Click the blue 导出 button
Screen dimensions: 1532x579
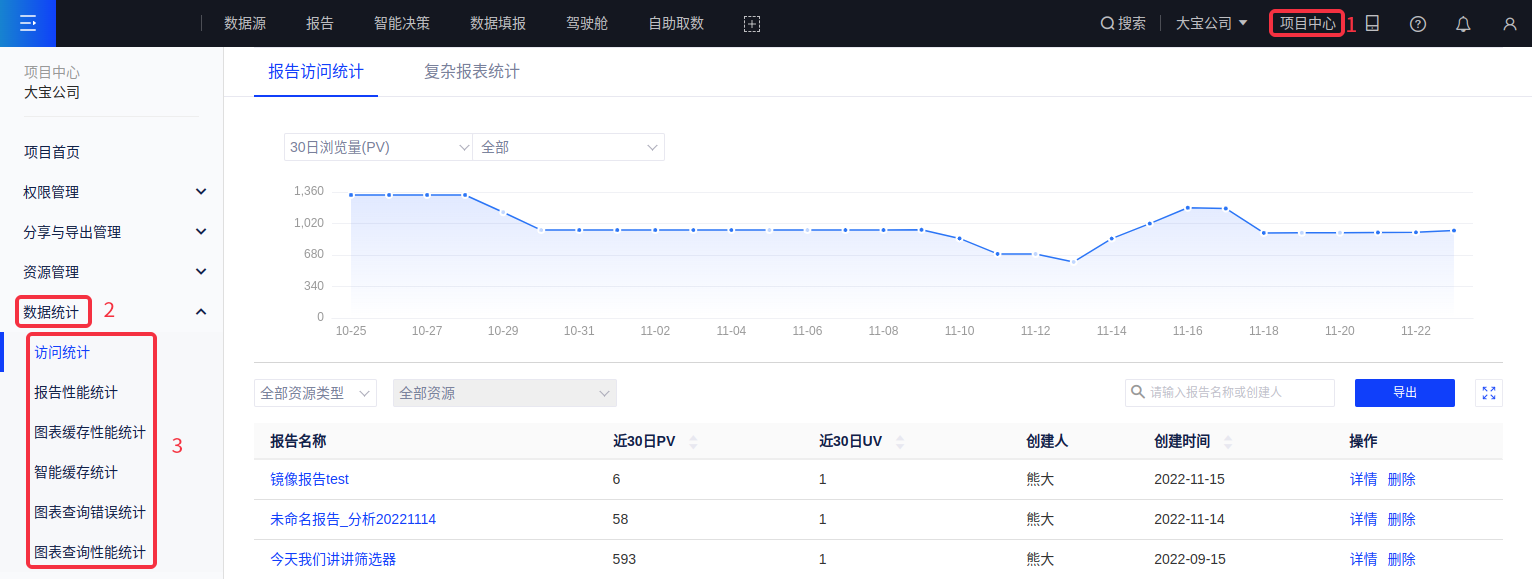tap(1404, 393)
